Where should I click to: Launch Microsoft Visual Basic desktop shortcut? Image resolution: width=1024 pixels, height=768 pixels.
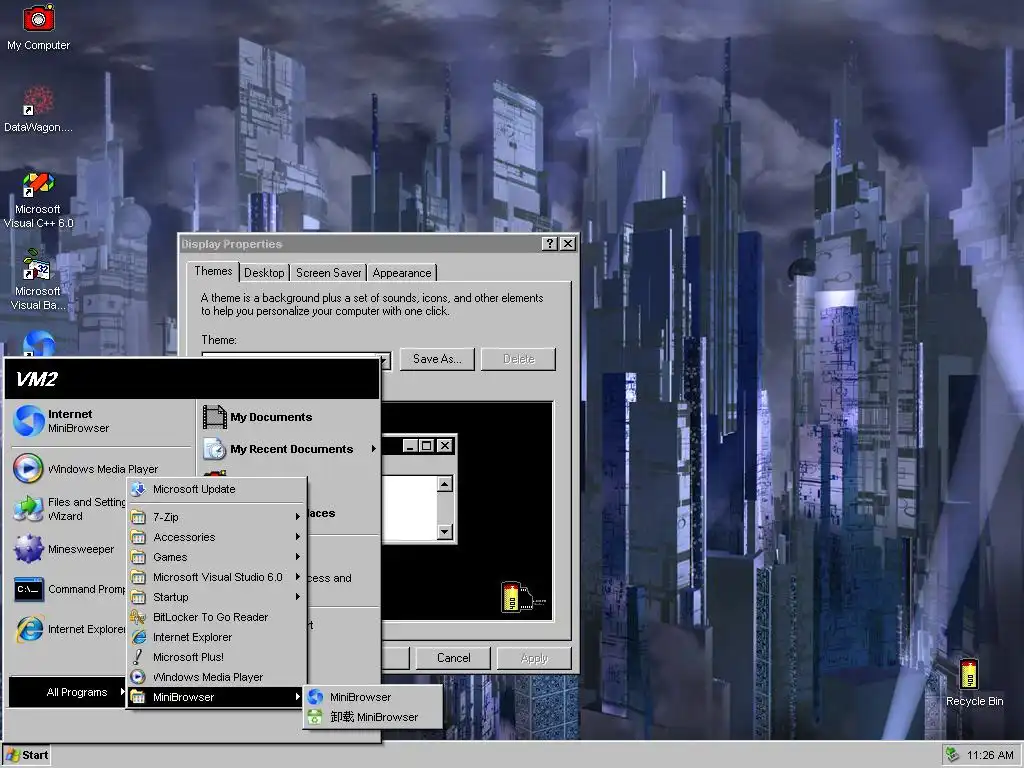(39, 280)
